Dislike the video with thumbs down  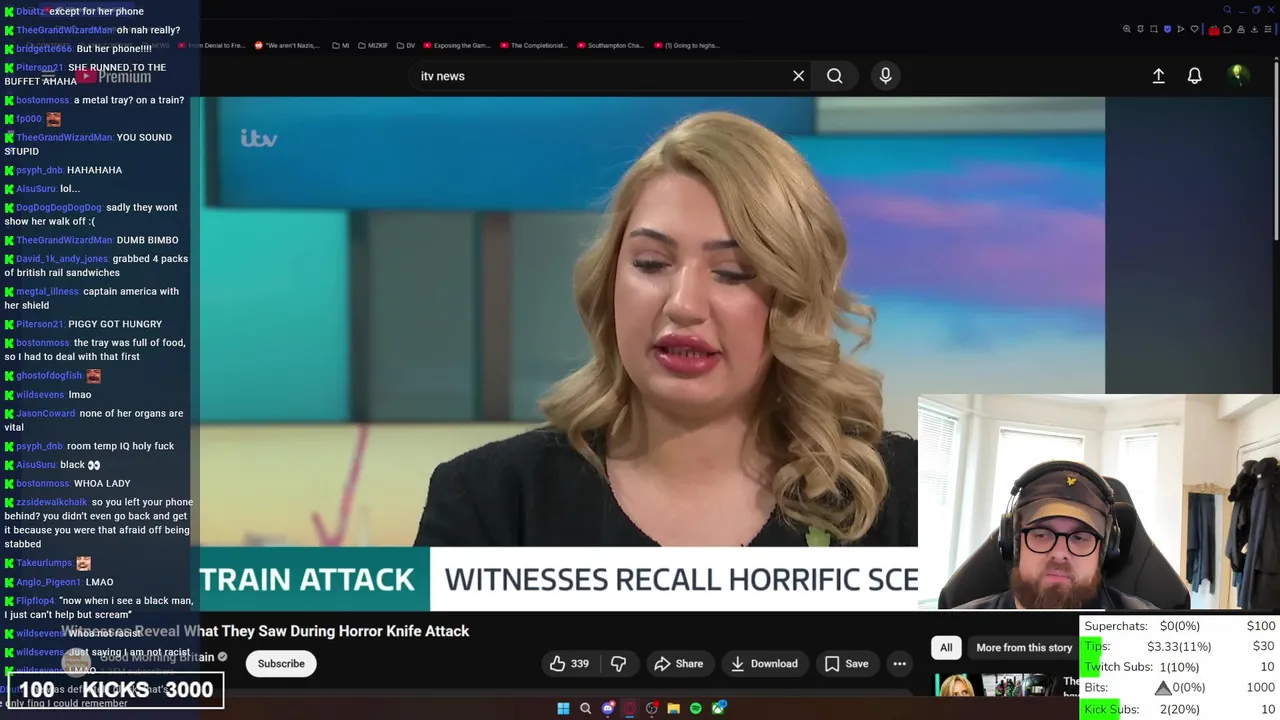(618, 663)
